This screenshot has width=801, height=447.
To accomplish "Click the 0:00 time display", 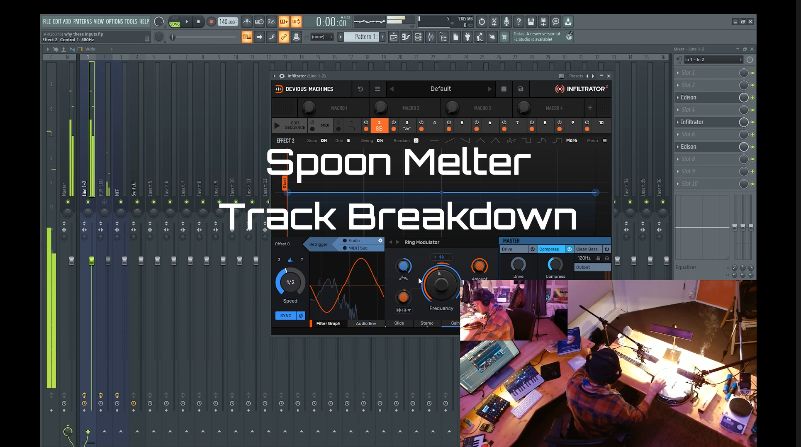I will tap(332, 21).
